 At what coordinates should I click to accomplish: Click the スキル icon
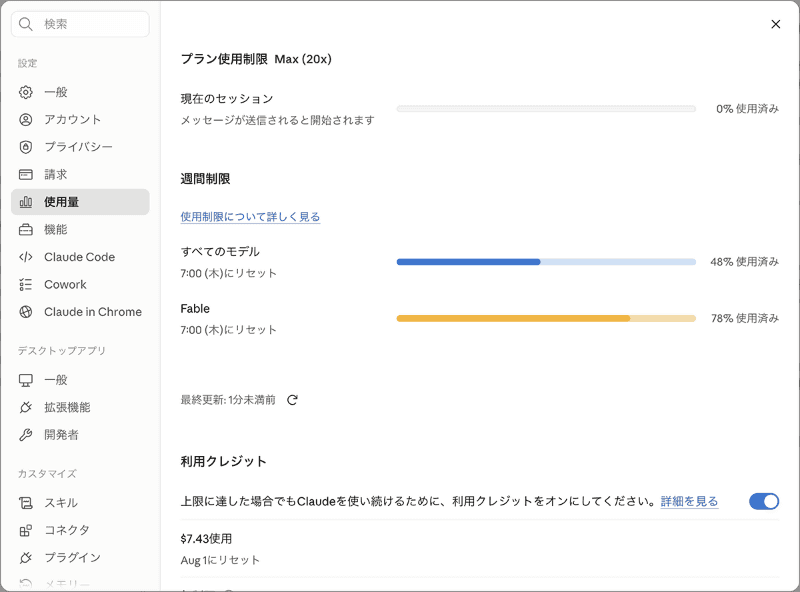tap(26, 503)
